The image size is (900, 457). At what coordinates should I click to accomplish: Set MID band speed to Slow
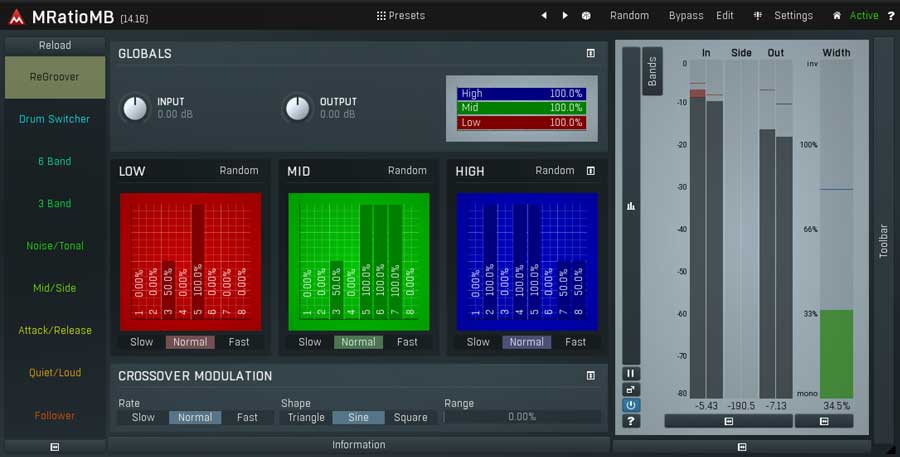(309, 342)
